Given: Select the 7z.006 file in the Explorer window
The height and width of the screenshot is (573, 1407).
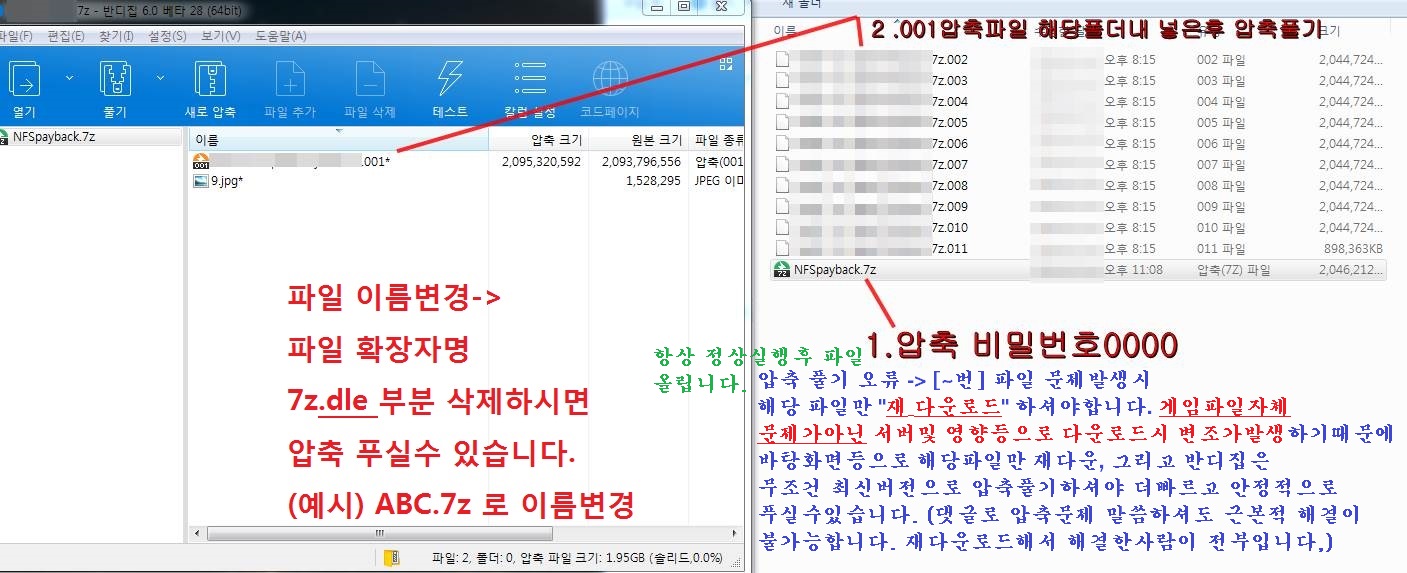Looking at the screenshot, I should click(949, 143).
